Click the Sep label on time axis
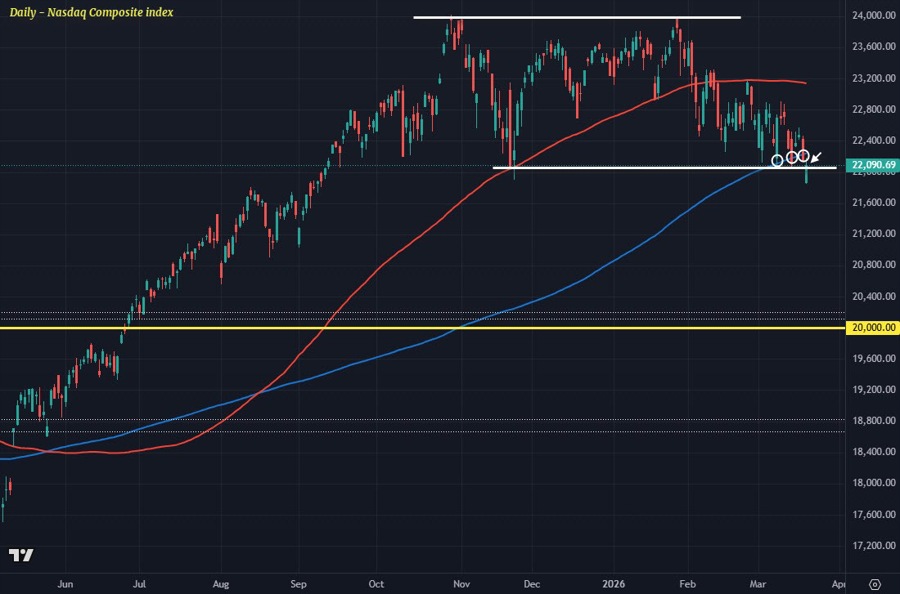 click(x=298, y=582)
